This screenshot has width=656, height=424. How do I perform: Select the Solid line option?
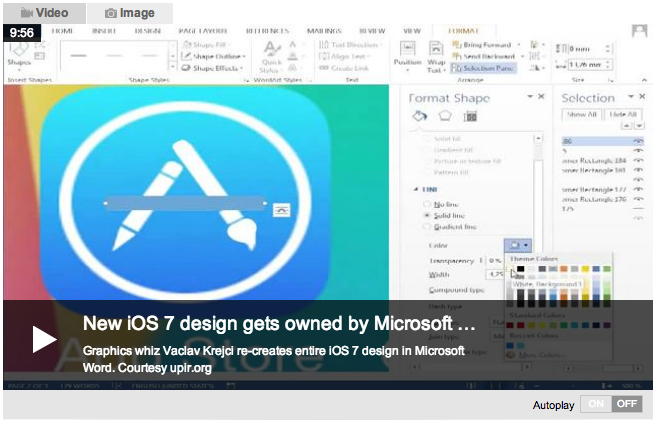pos(444,216)
